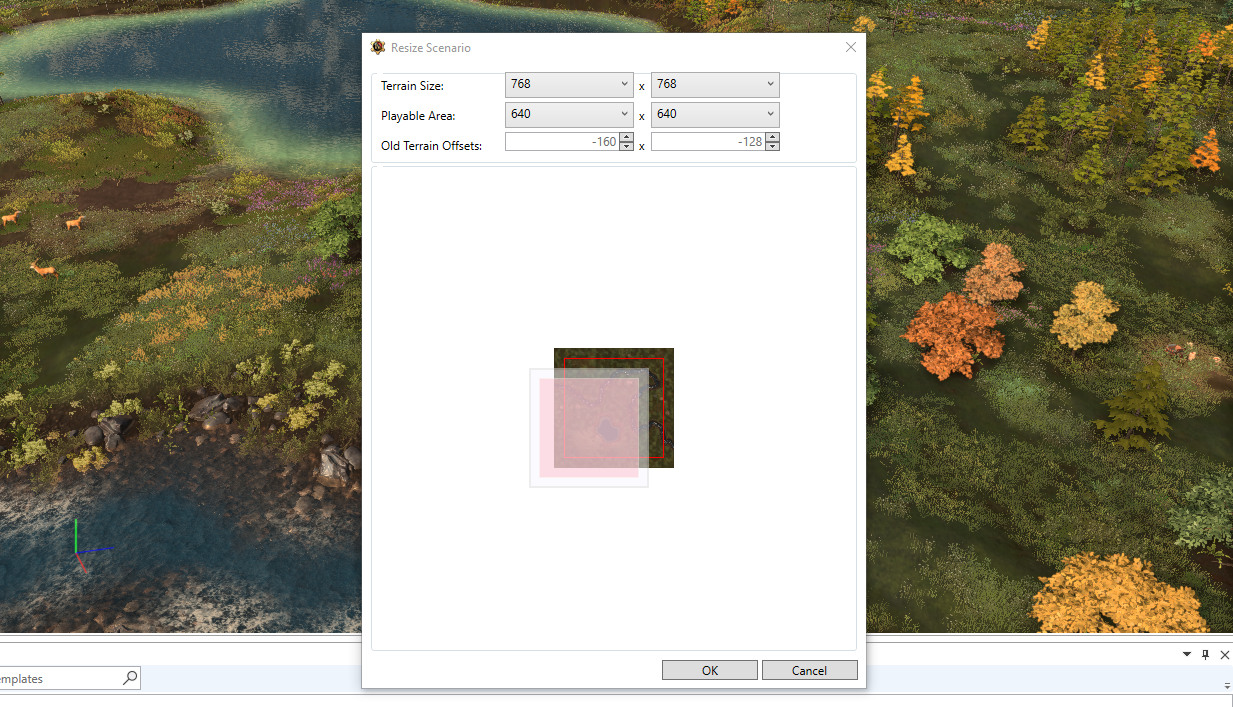Click the old terrain minimap preview
The height and width of the screenshot is (707, 1233).
pos(614,407)
